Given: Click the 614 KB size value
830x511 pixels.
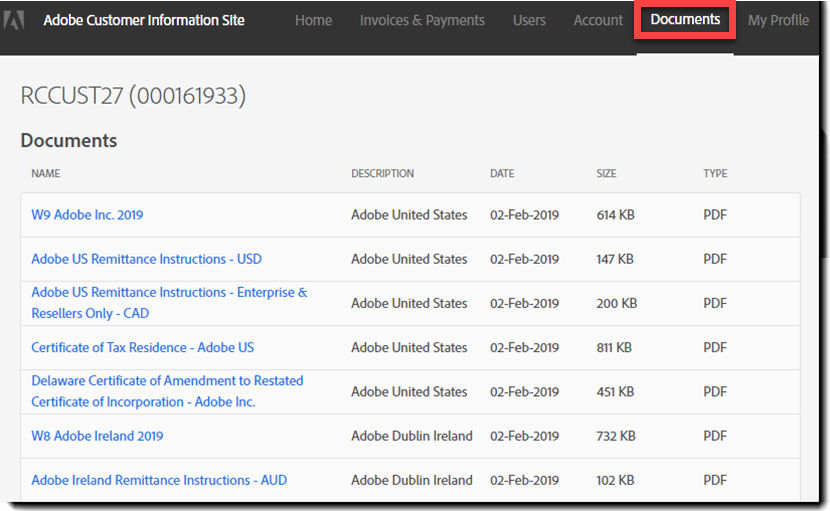Looking at the screenshot, I should tap(616, 215).
